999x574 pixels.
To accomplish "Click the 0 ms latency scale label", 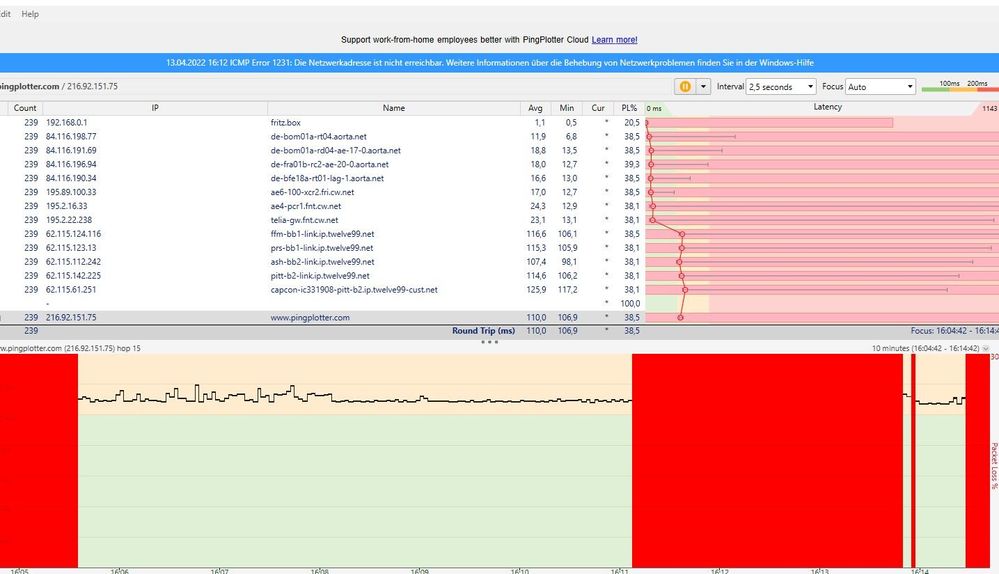I will pos(654,108).
